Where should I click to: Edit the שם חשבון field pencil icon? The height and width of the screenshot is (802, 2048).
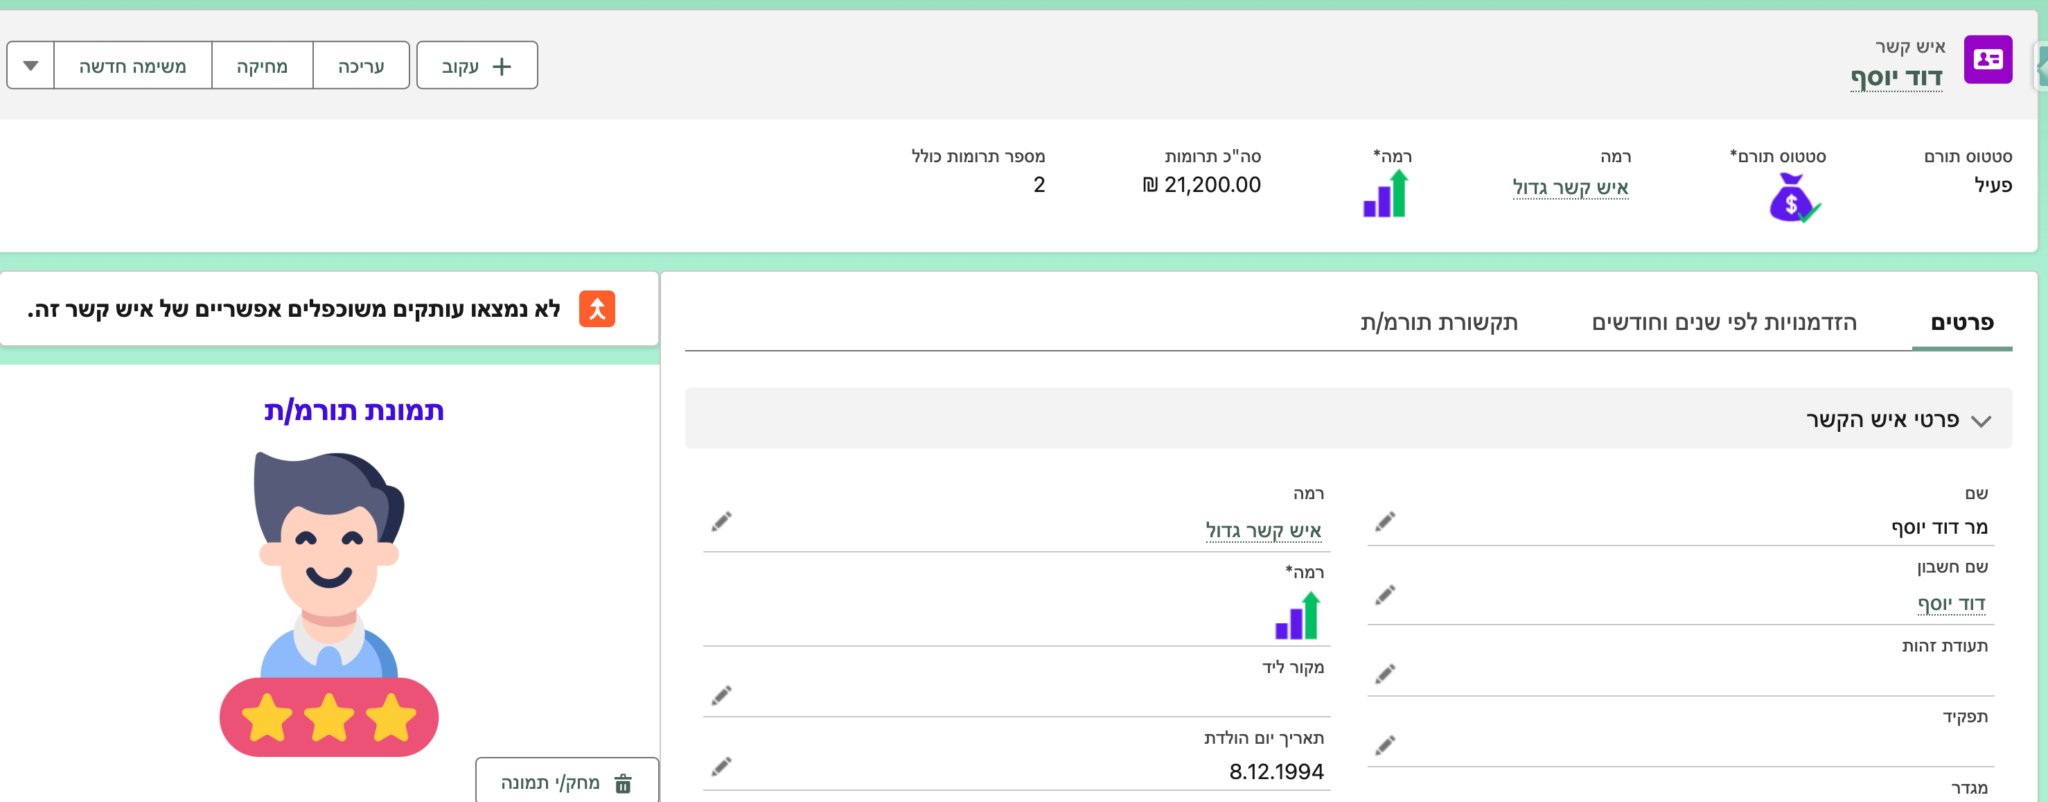pyautogui.click(x=1385, y=596)
